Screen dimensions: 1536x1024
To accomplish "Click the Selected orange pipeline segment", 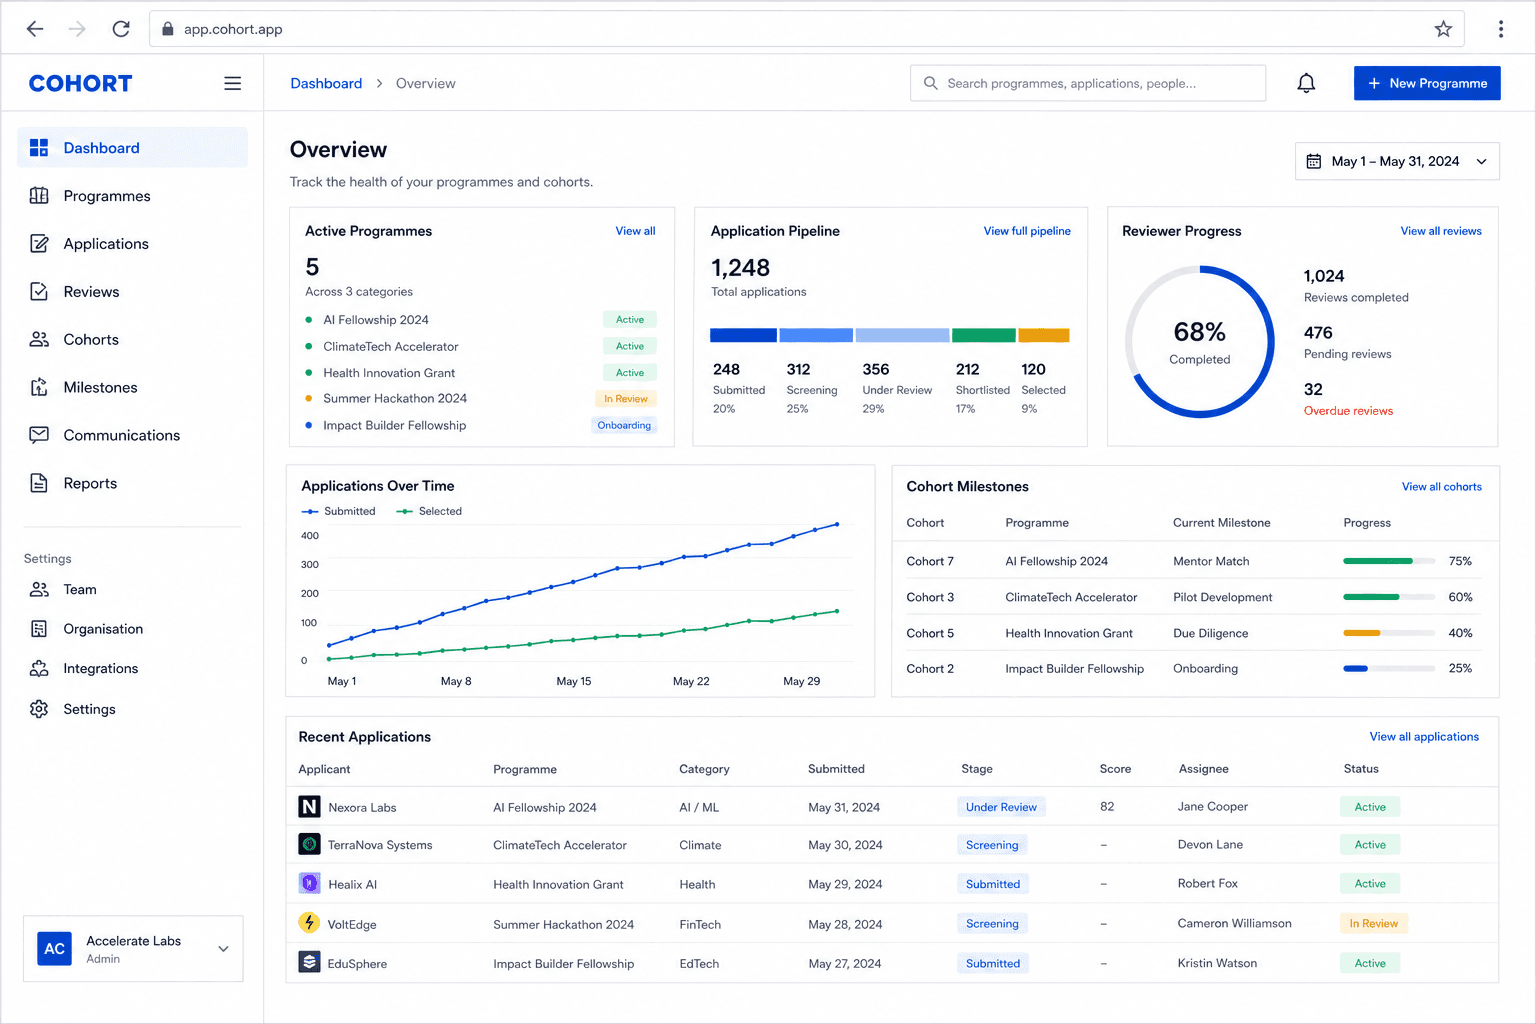I will [1044, 335].
